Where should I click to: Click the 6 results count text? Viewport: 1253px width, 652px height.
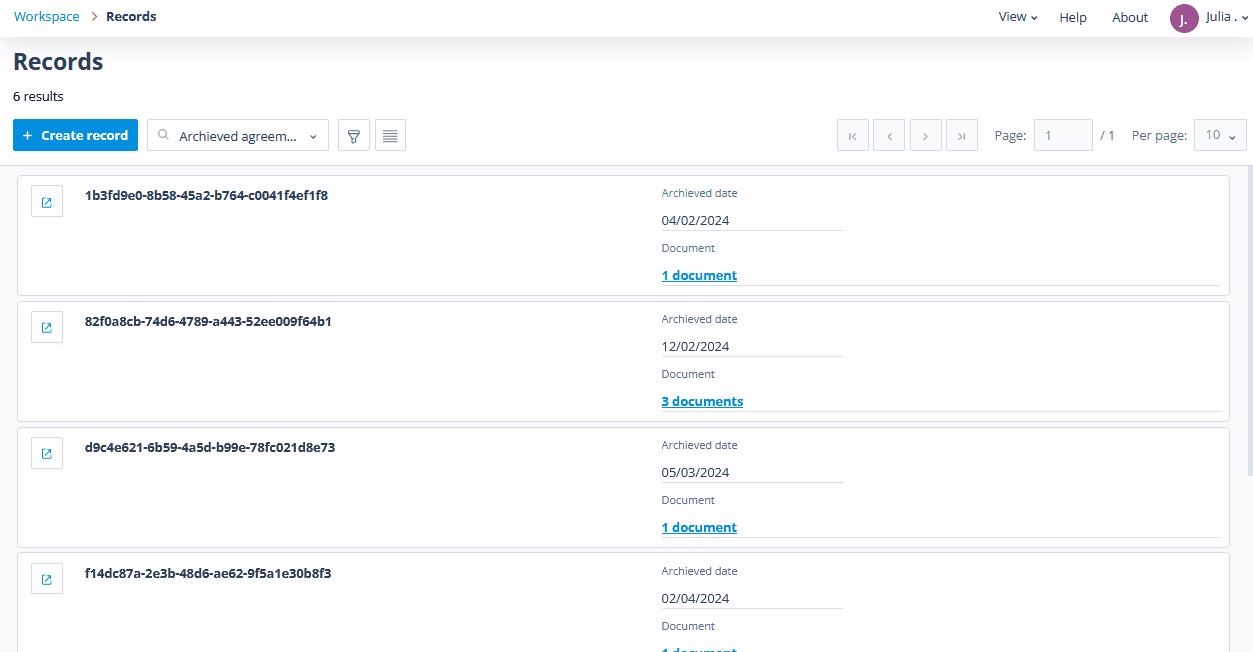pyautogui.click(x=38, y=97)
